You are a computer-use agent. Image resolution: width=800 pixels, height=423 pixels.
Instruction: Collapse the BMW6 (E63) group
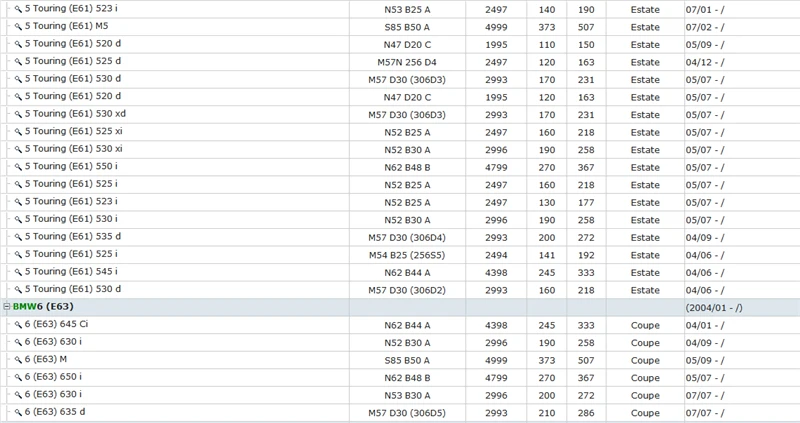coord(7,307)
